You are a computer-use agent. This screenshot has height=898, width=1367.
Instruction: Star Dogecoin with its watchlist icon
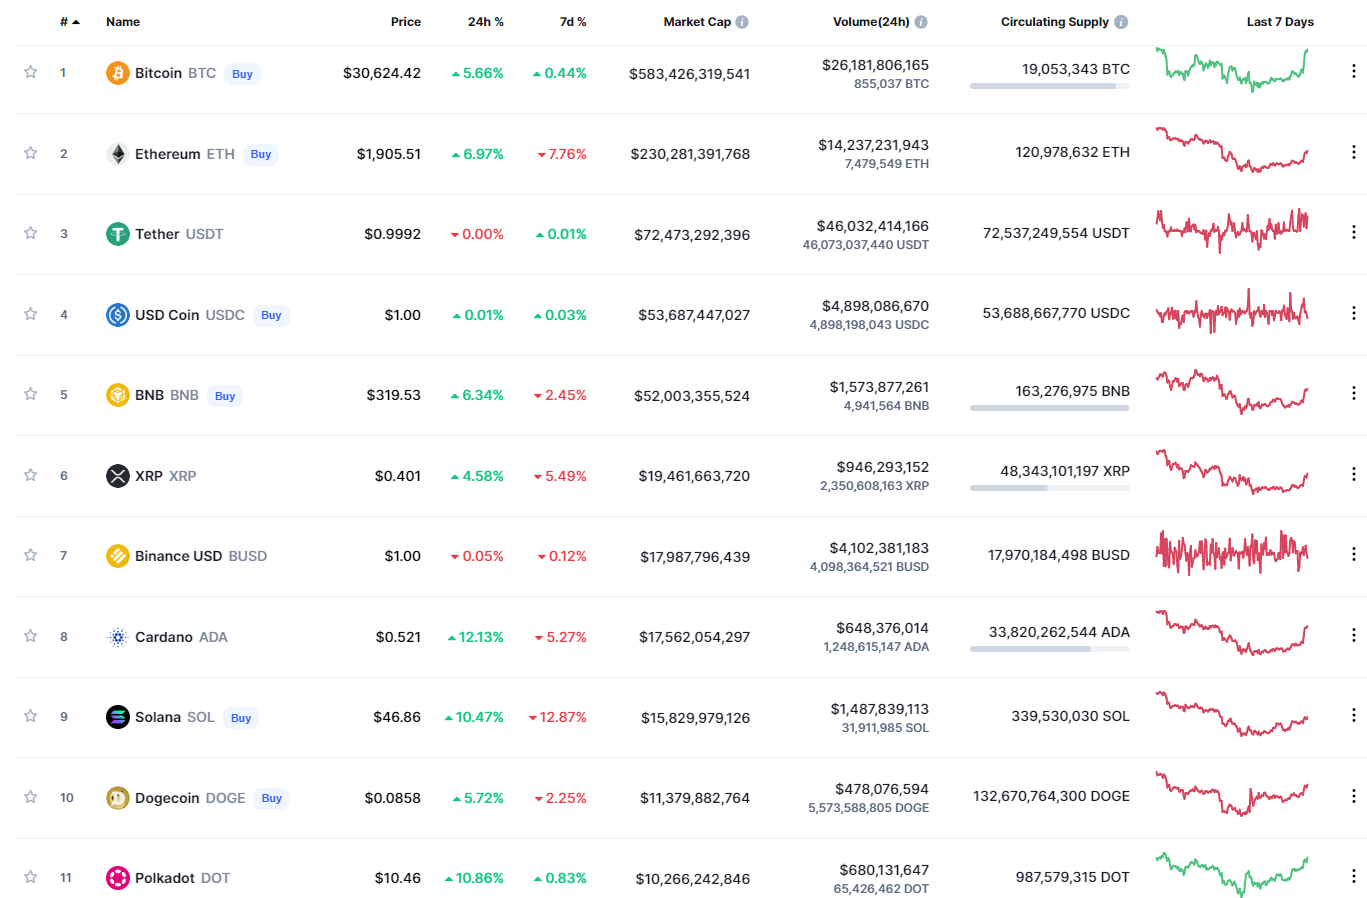tap(31, 797)
